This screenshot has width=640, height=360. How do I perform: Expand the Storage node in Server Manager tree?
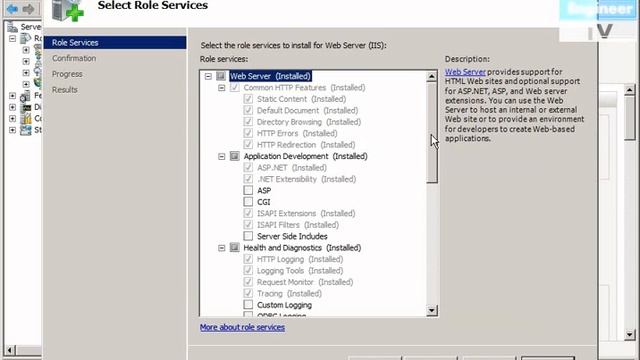[12, 130]
